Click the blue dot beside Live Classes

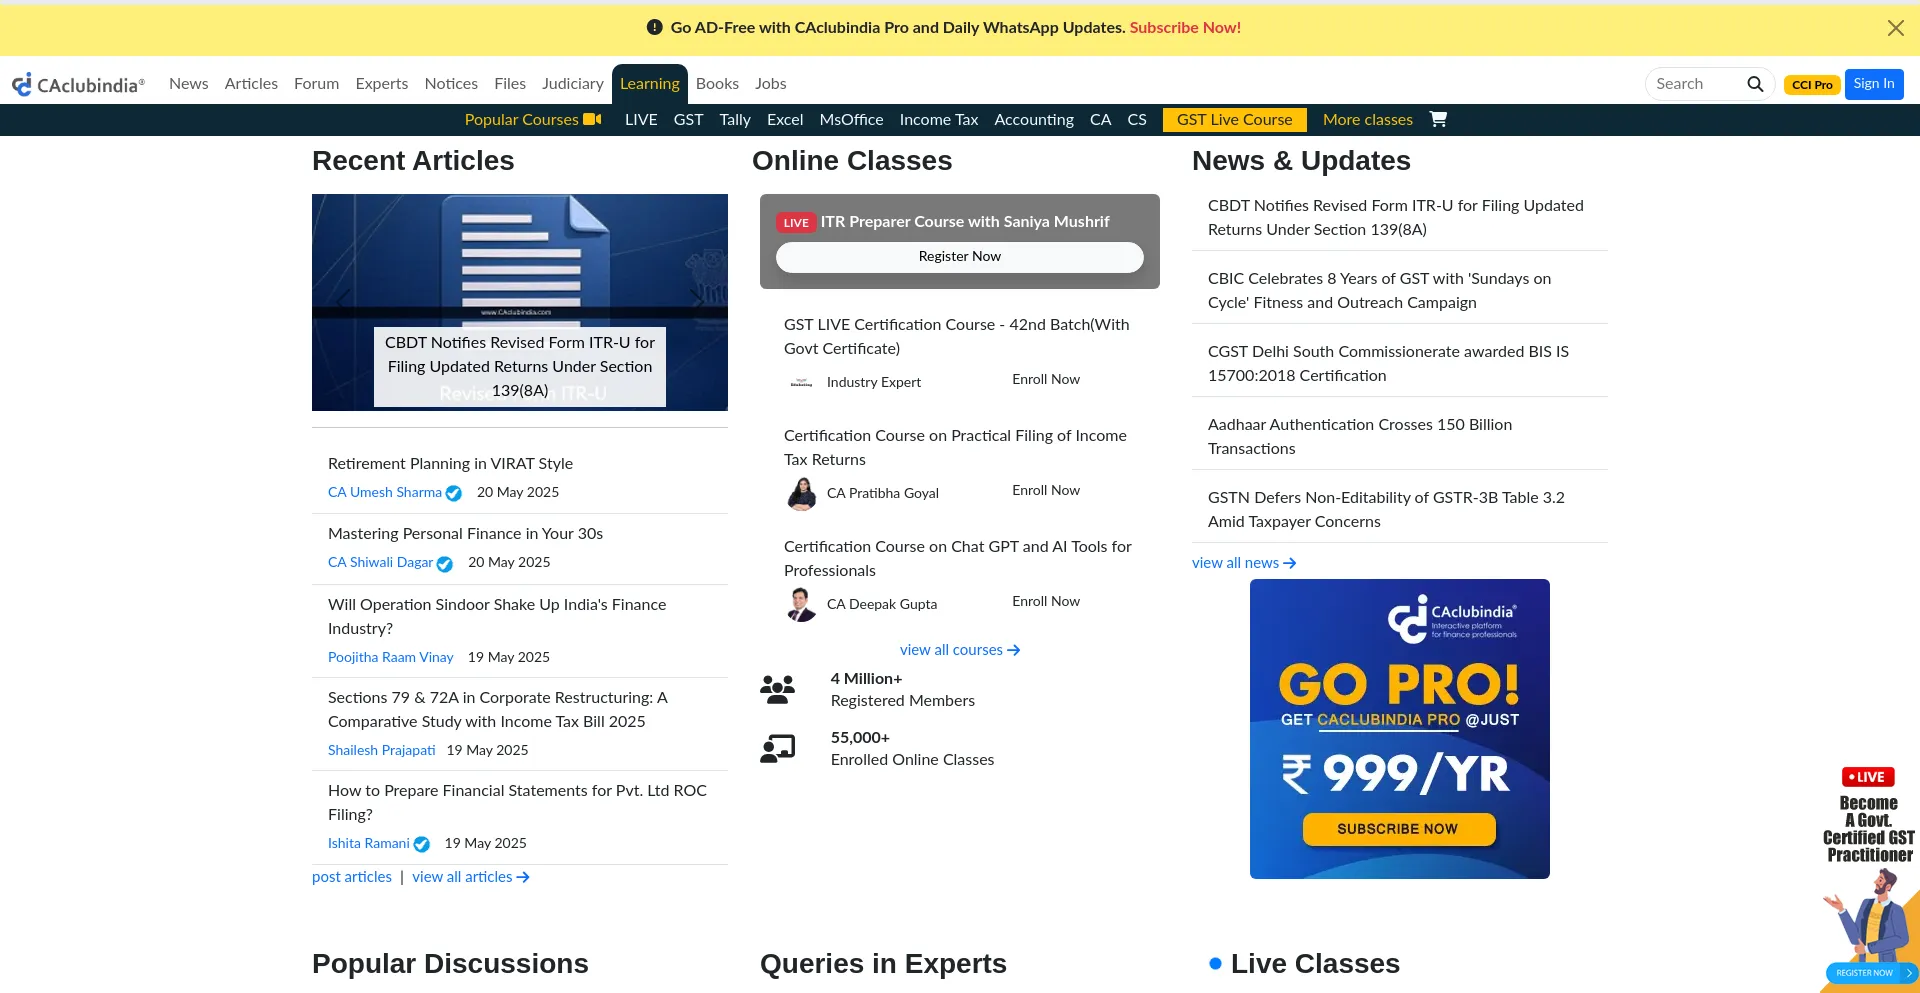click(x=1215, y=964)
